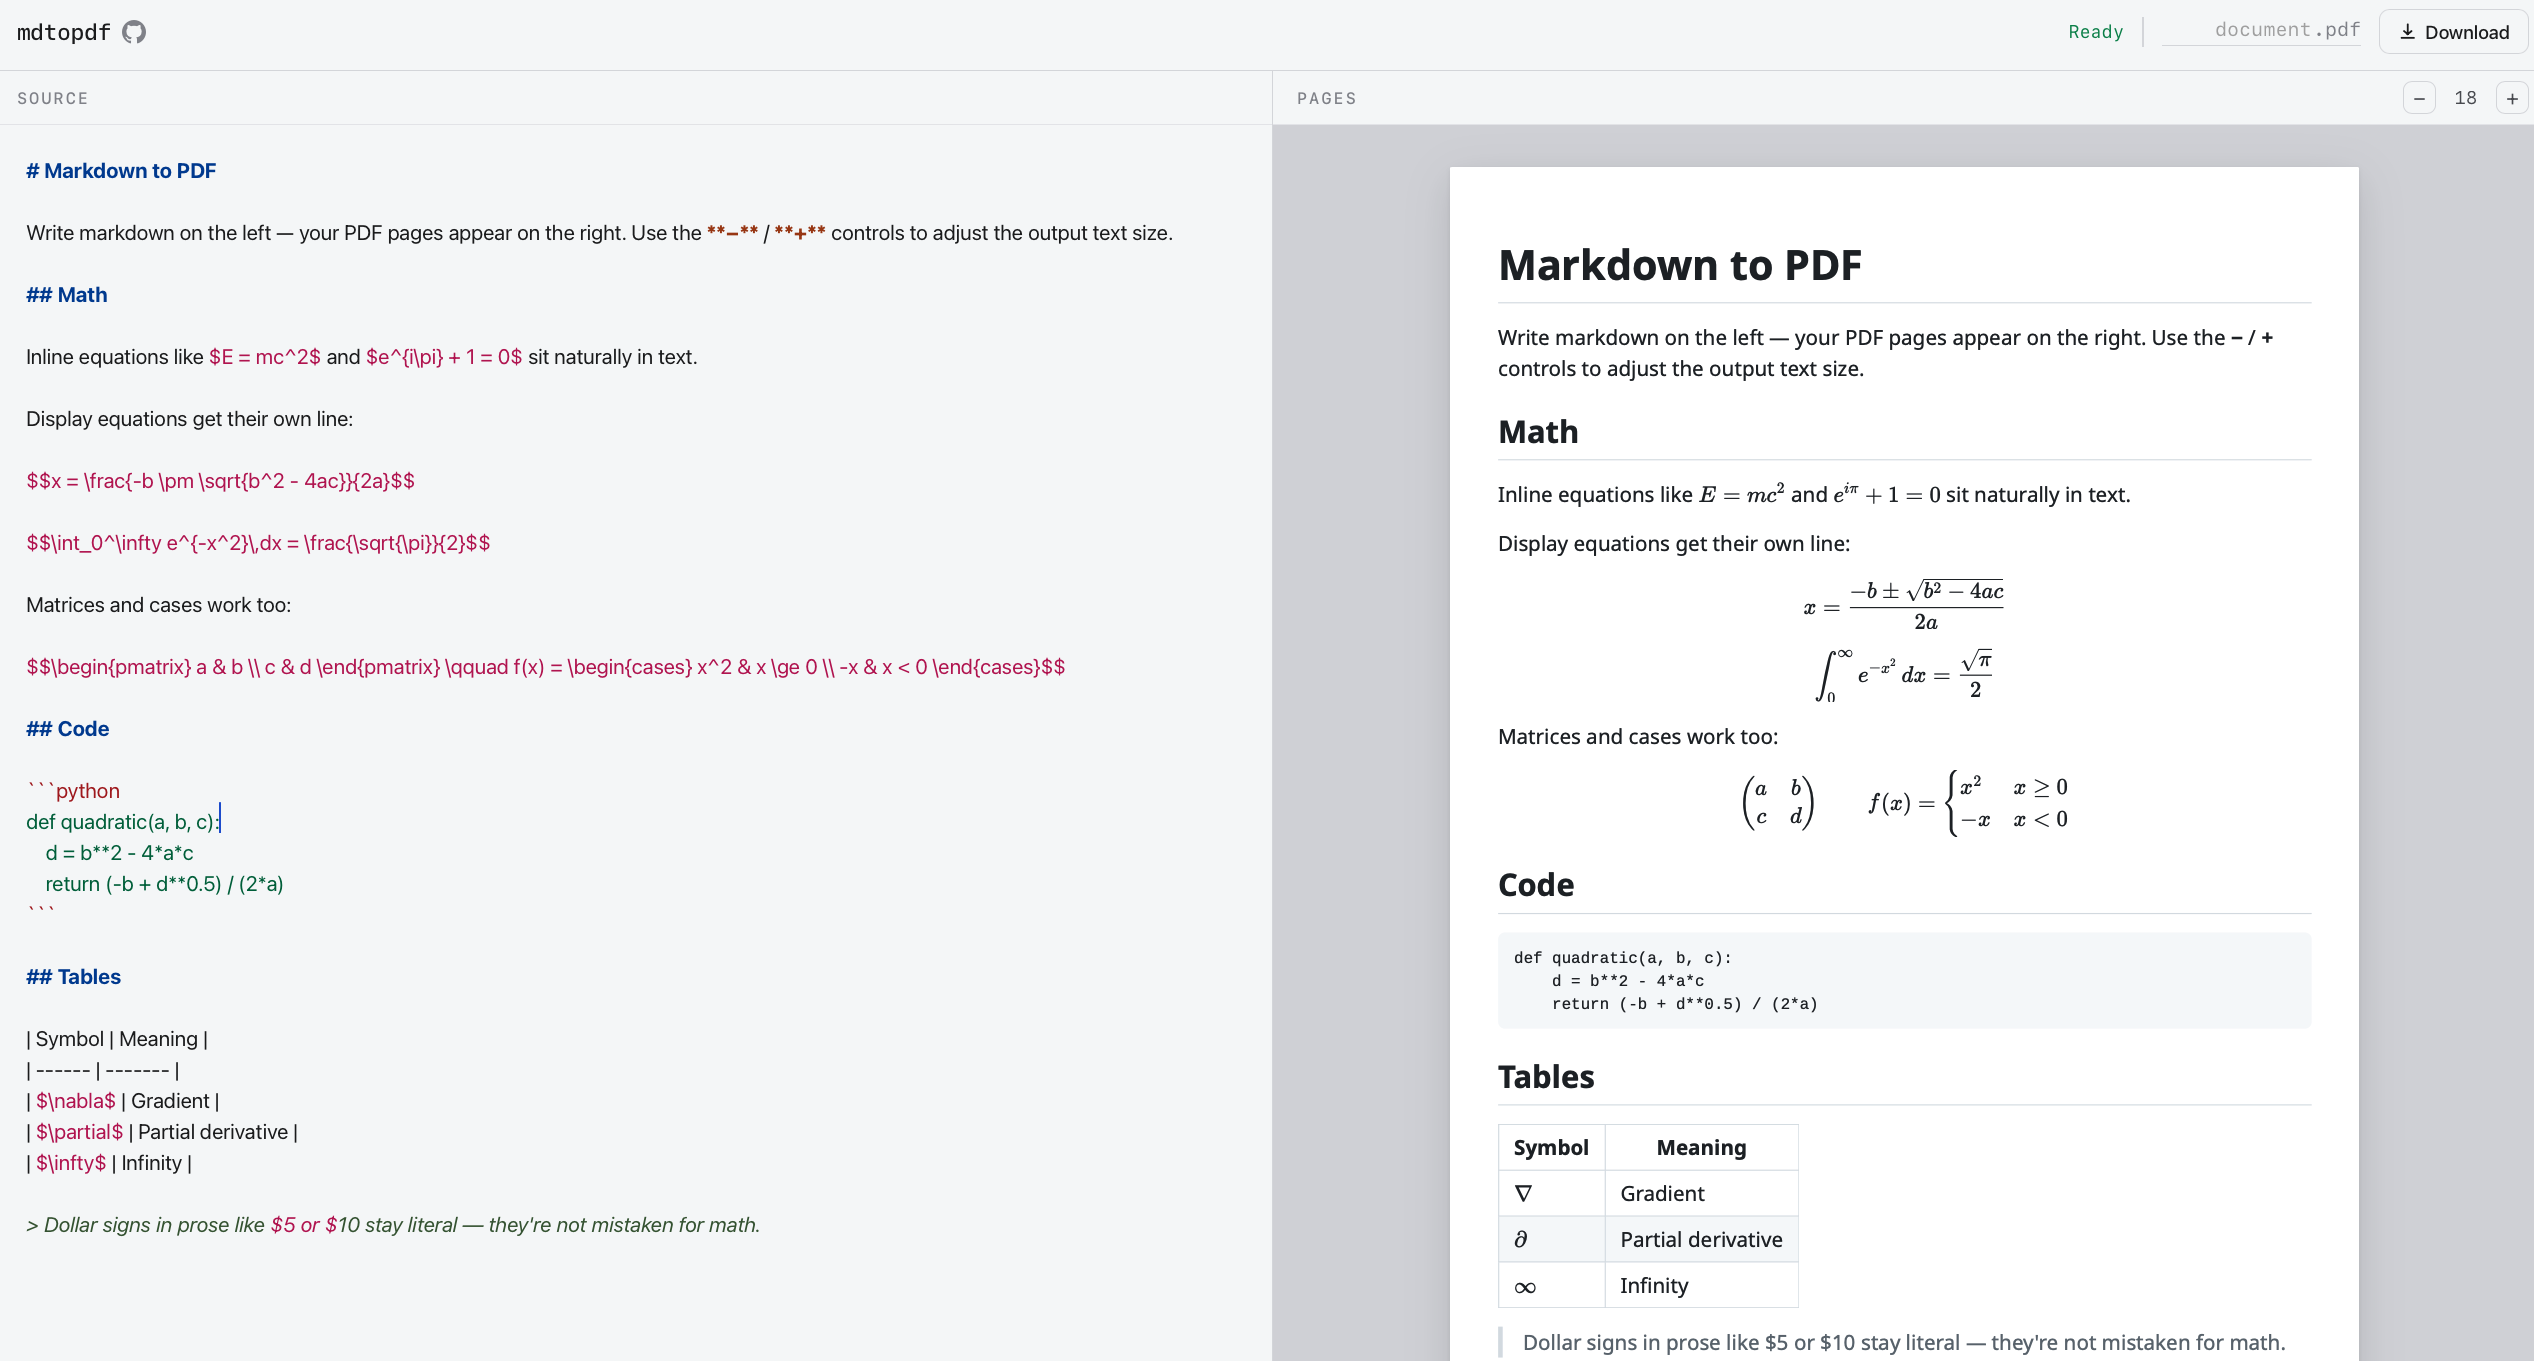
Task: Click the mdtopdf logo text
Action: tap(64, 32)
